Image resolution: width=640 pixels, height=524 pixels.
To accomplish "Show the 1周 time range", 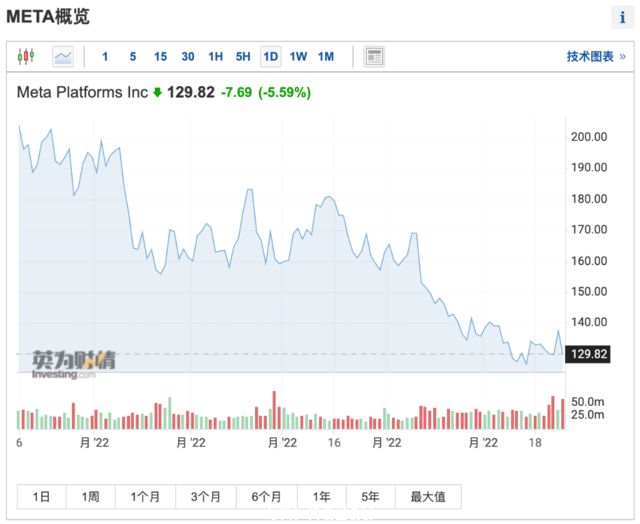I will tap(90, 497).
